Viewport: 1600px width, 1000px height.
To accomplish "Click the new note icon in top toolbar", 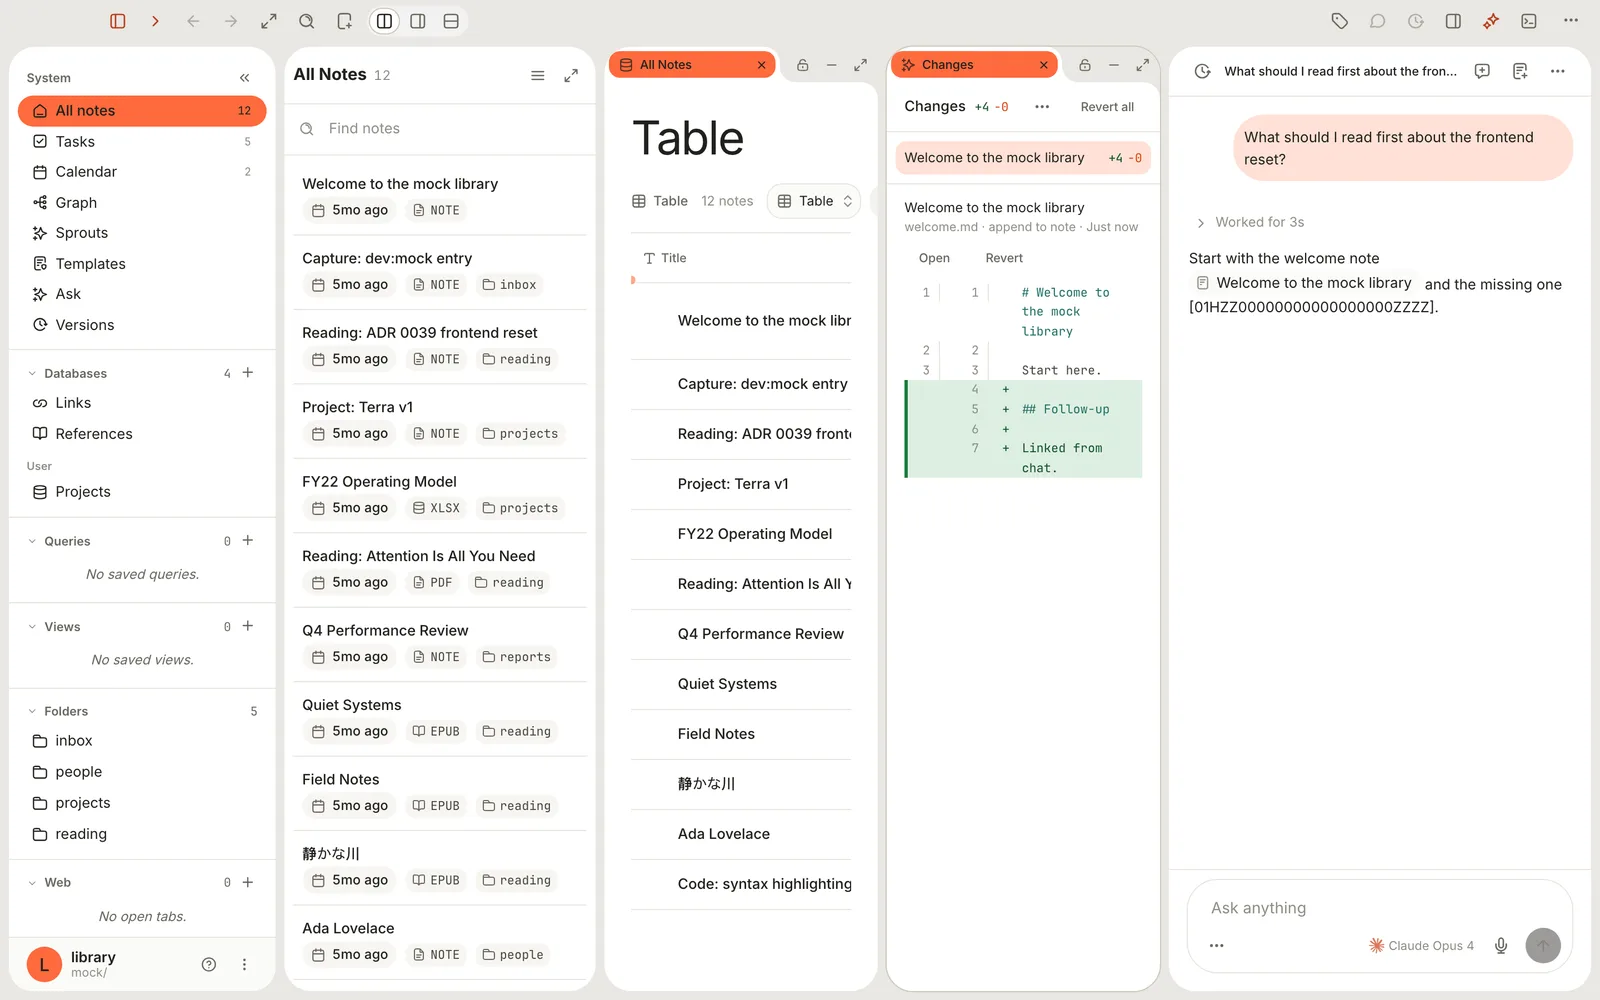I will (345, 21).
